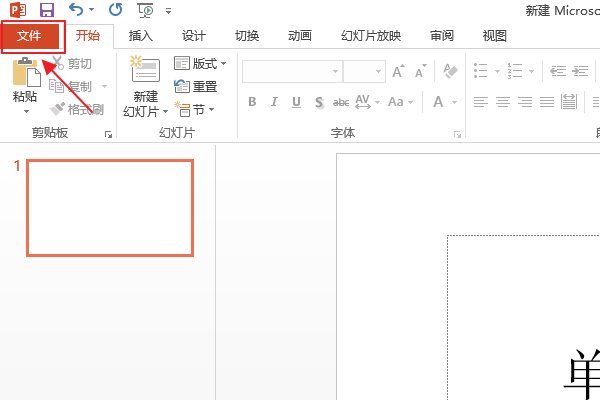Viewport: 600px width, 400px height.
Task: Open the Aa change case menu
Action: coord(400,102)
